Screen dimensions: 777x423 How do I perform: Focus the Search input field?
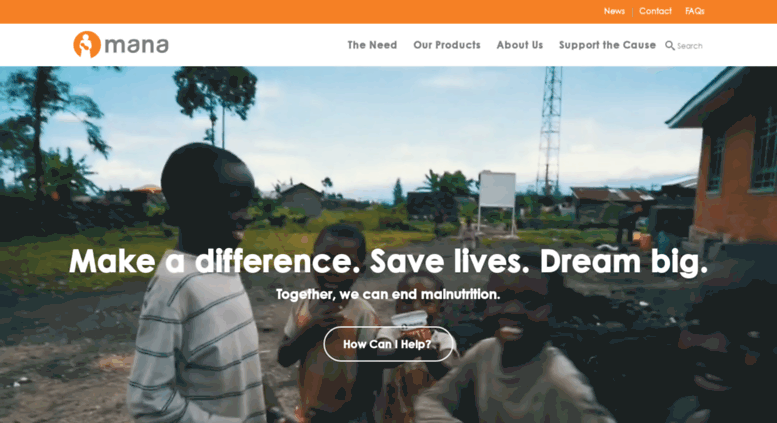(689, 46)
